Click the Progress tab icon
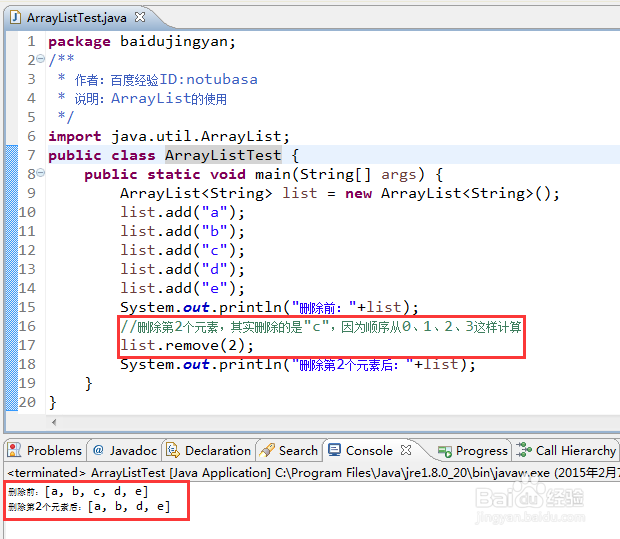Viewport: 620px width, 539px height. [445, 451]
